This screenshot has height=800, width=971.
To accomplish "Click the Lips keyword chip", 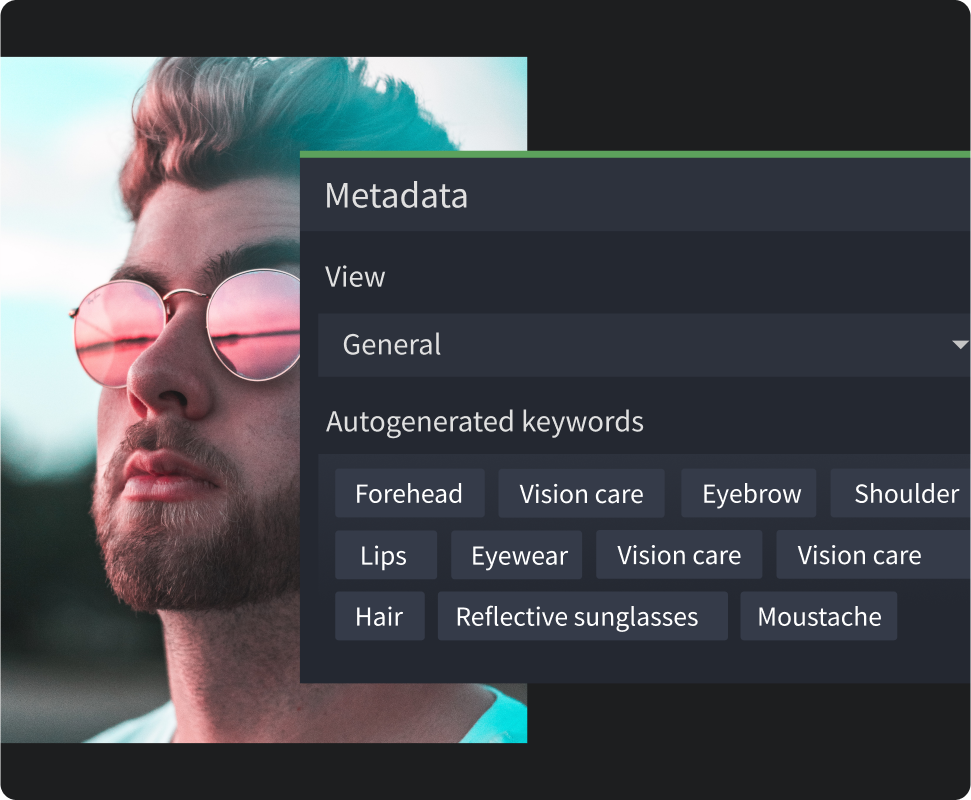I will click(385, 555).
